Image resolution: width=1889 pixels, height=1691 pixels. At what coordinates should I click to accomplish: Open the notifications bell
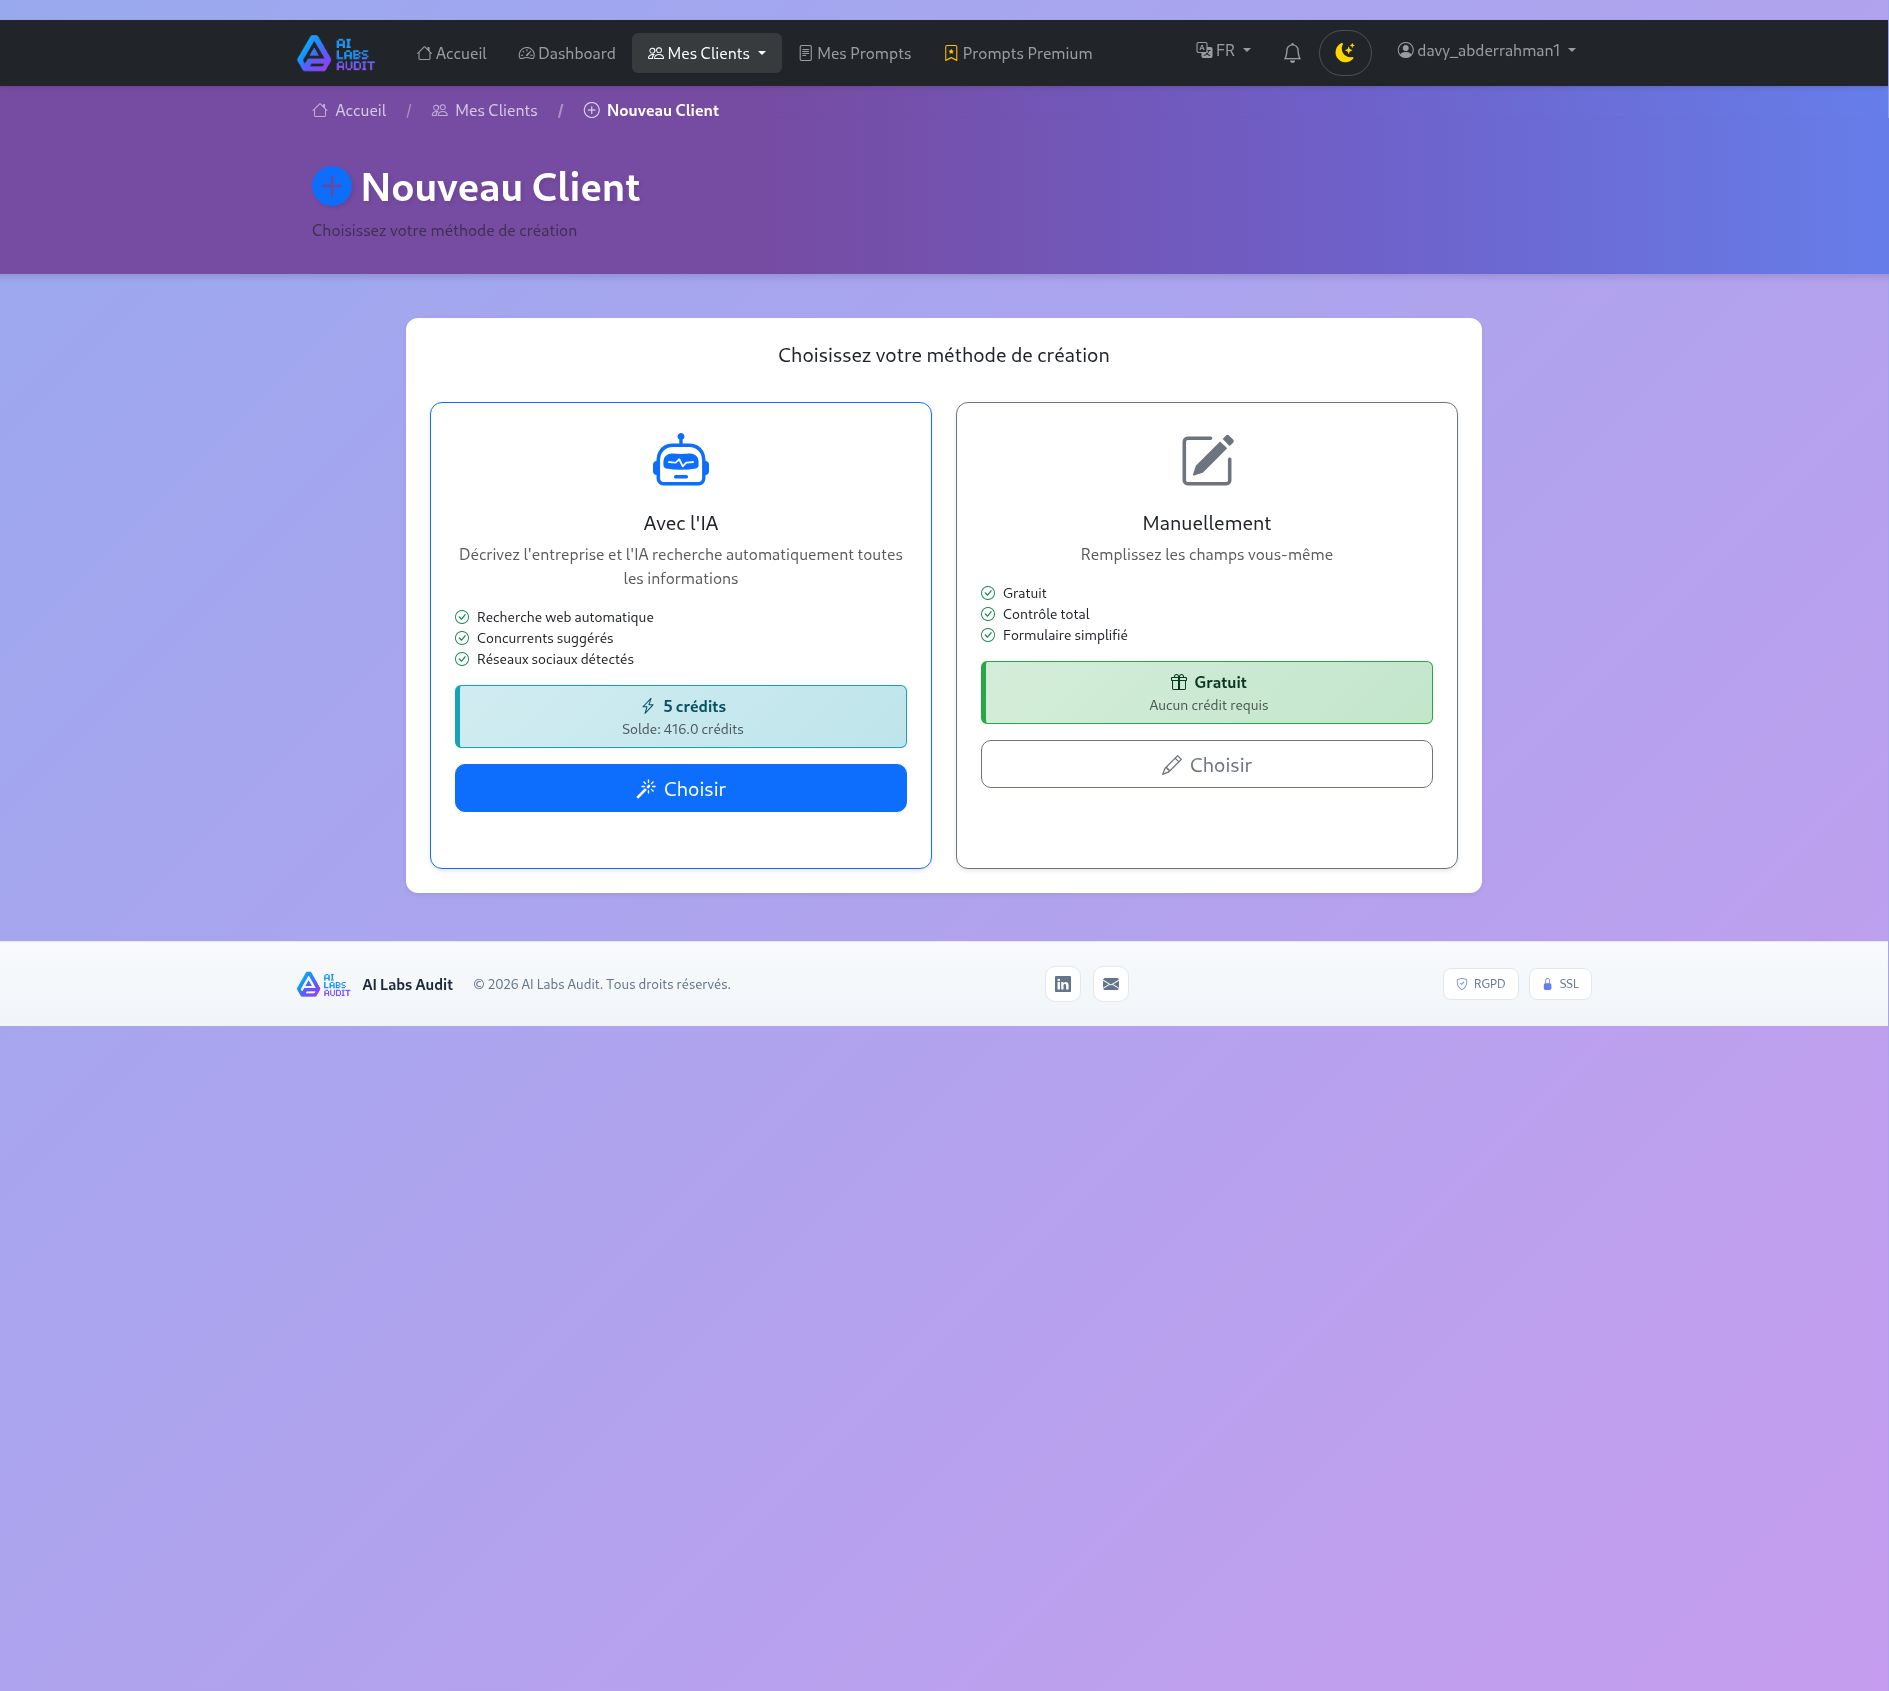(x=1291, y=52)
